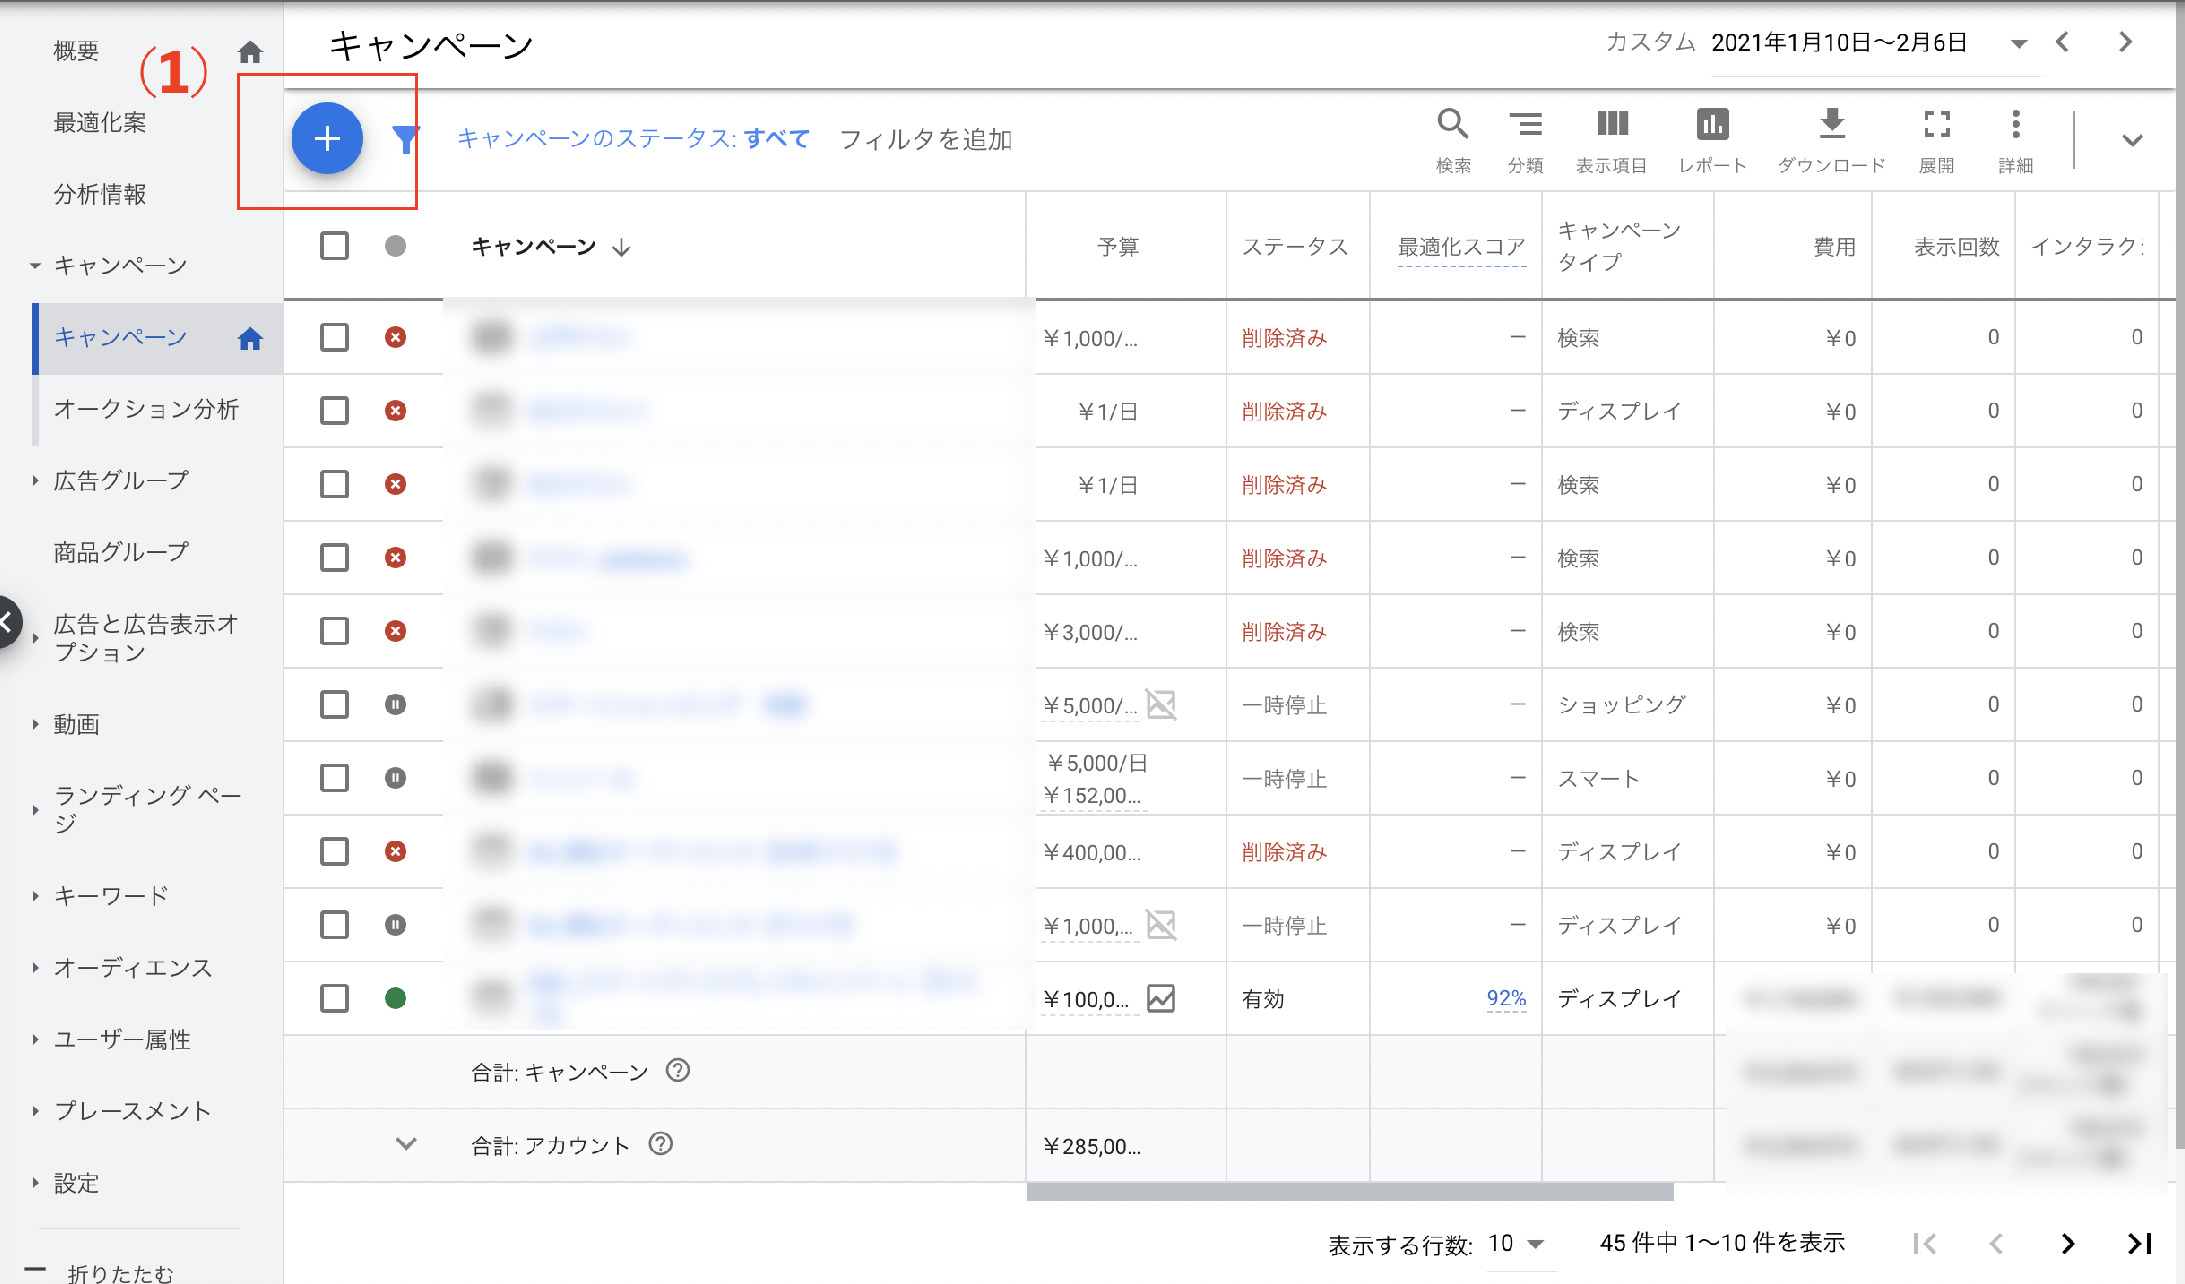
Task: Check the 有効 display campaign row checkbox
Action: pyautogui.click(x=334, y=998)
